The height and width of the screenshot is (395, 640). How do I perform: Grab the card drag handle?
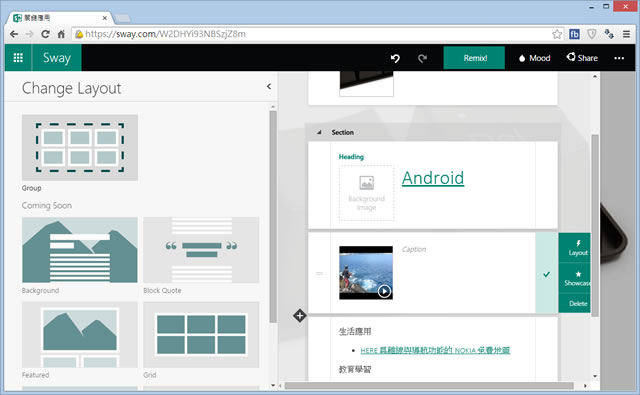[x=320, y=273]
